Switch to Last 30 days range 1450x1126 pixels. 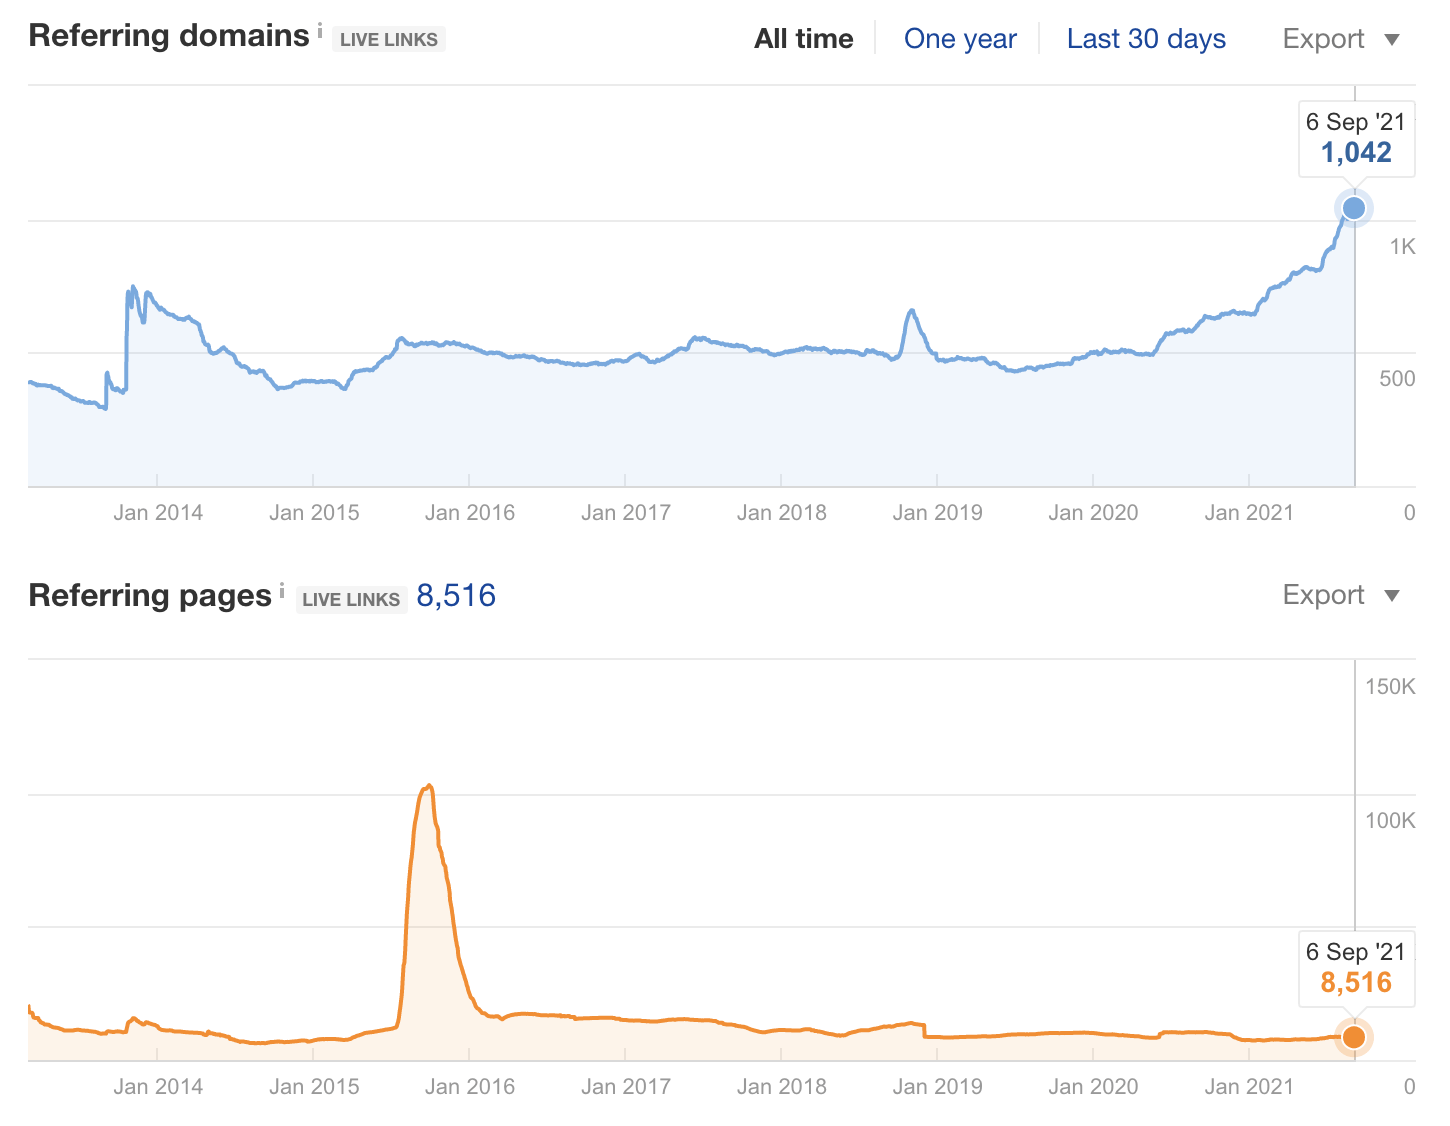click(1146, 39)
